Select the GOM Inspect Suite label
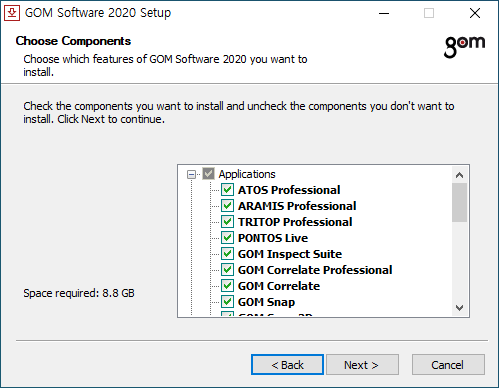 click(290, 254)
